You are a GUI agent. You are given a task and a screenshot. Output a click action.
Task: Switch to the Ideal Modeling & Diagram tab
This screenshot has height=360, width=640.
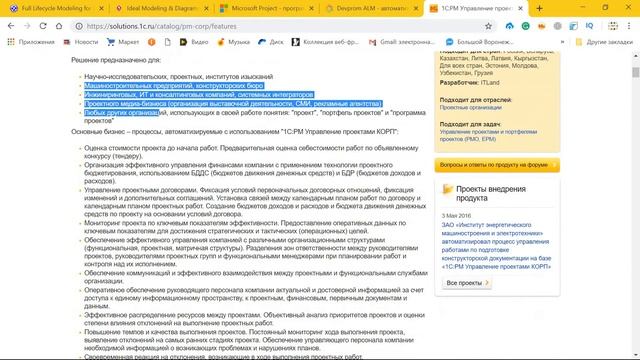(161, 8)
